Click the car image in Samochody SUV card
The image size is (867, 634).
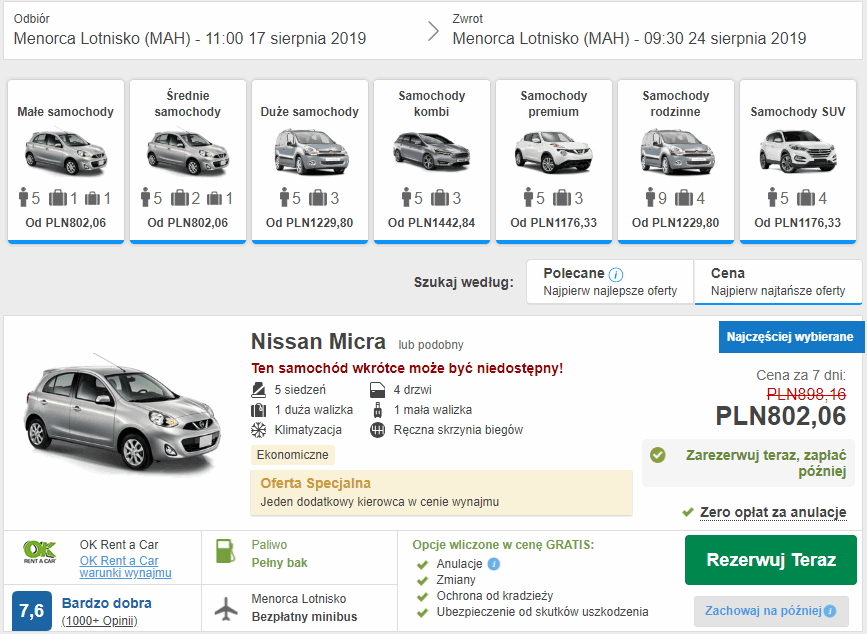(x=798, y=152)
